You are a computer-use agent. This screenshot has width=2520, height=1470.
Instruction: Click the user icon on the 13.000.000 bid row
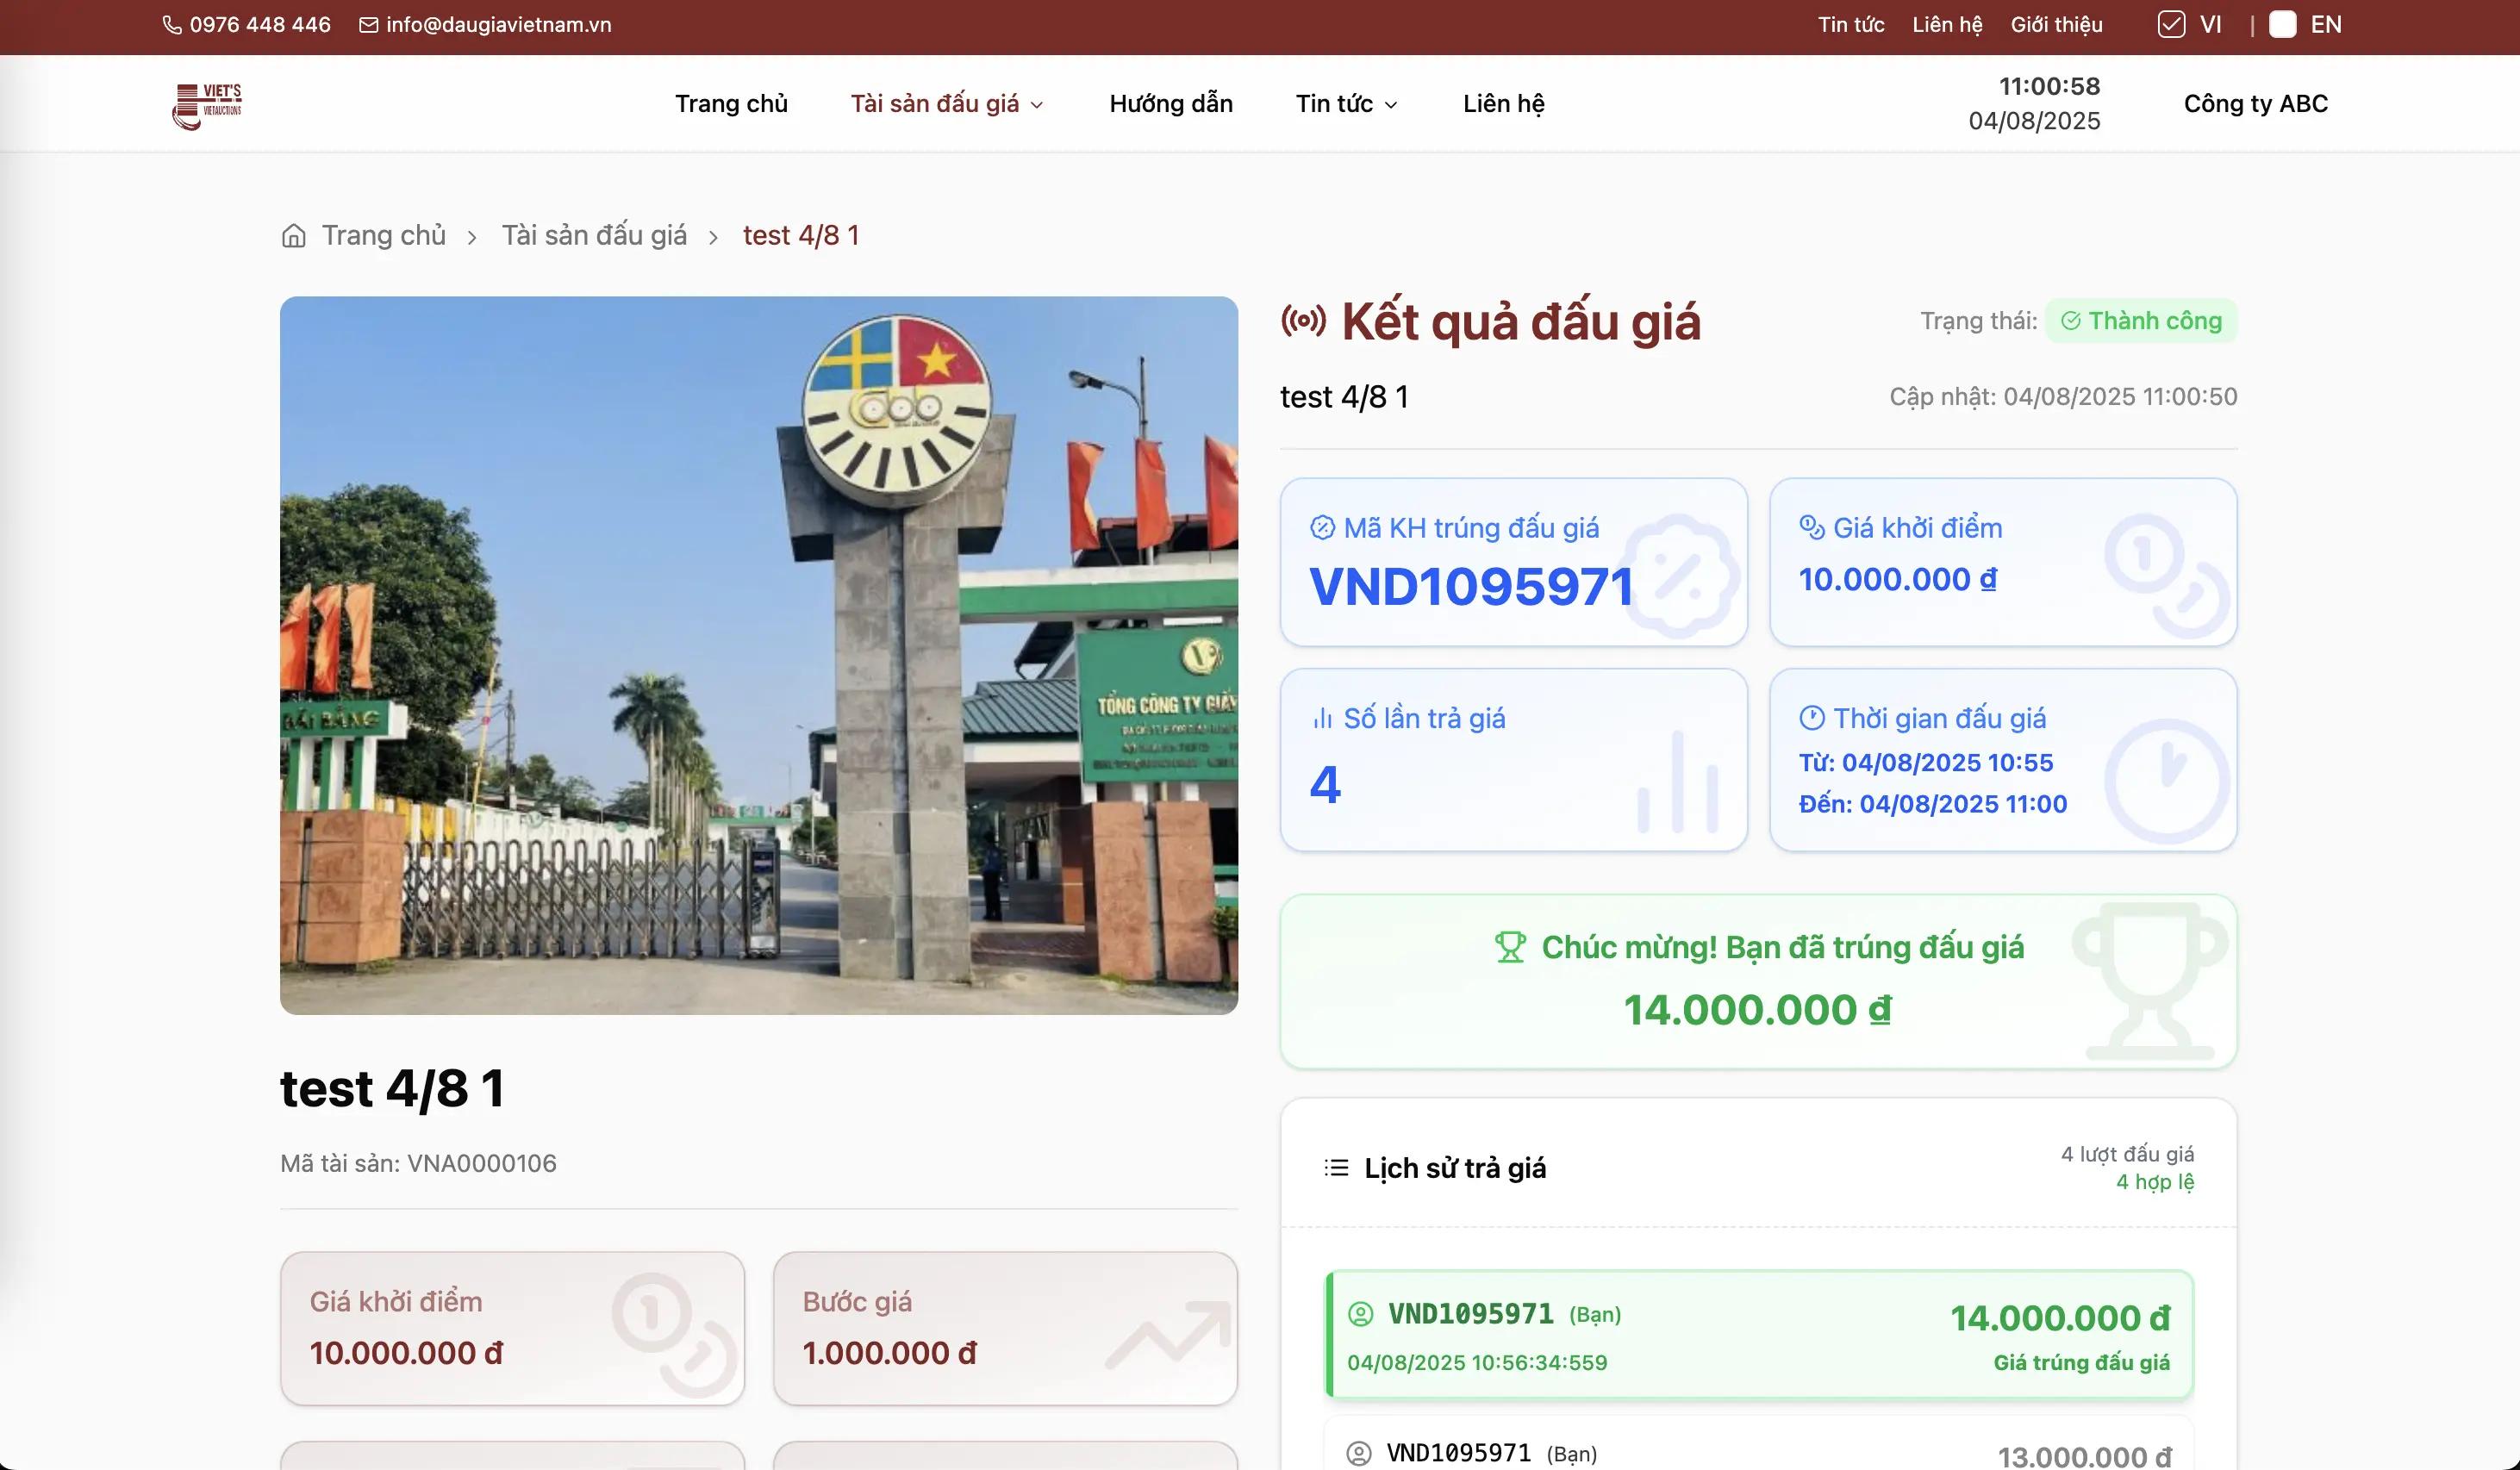click(1359, 1453)
